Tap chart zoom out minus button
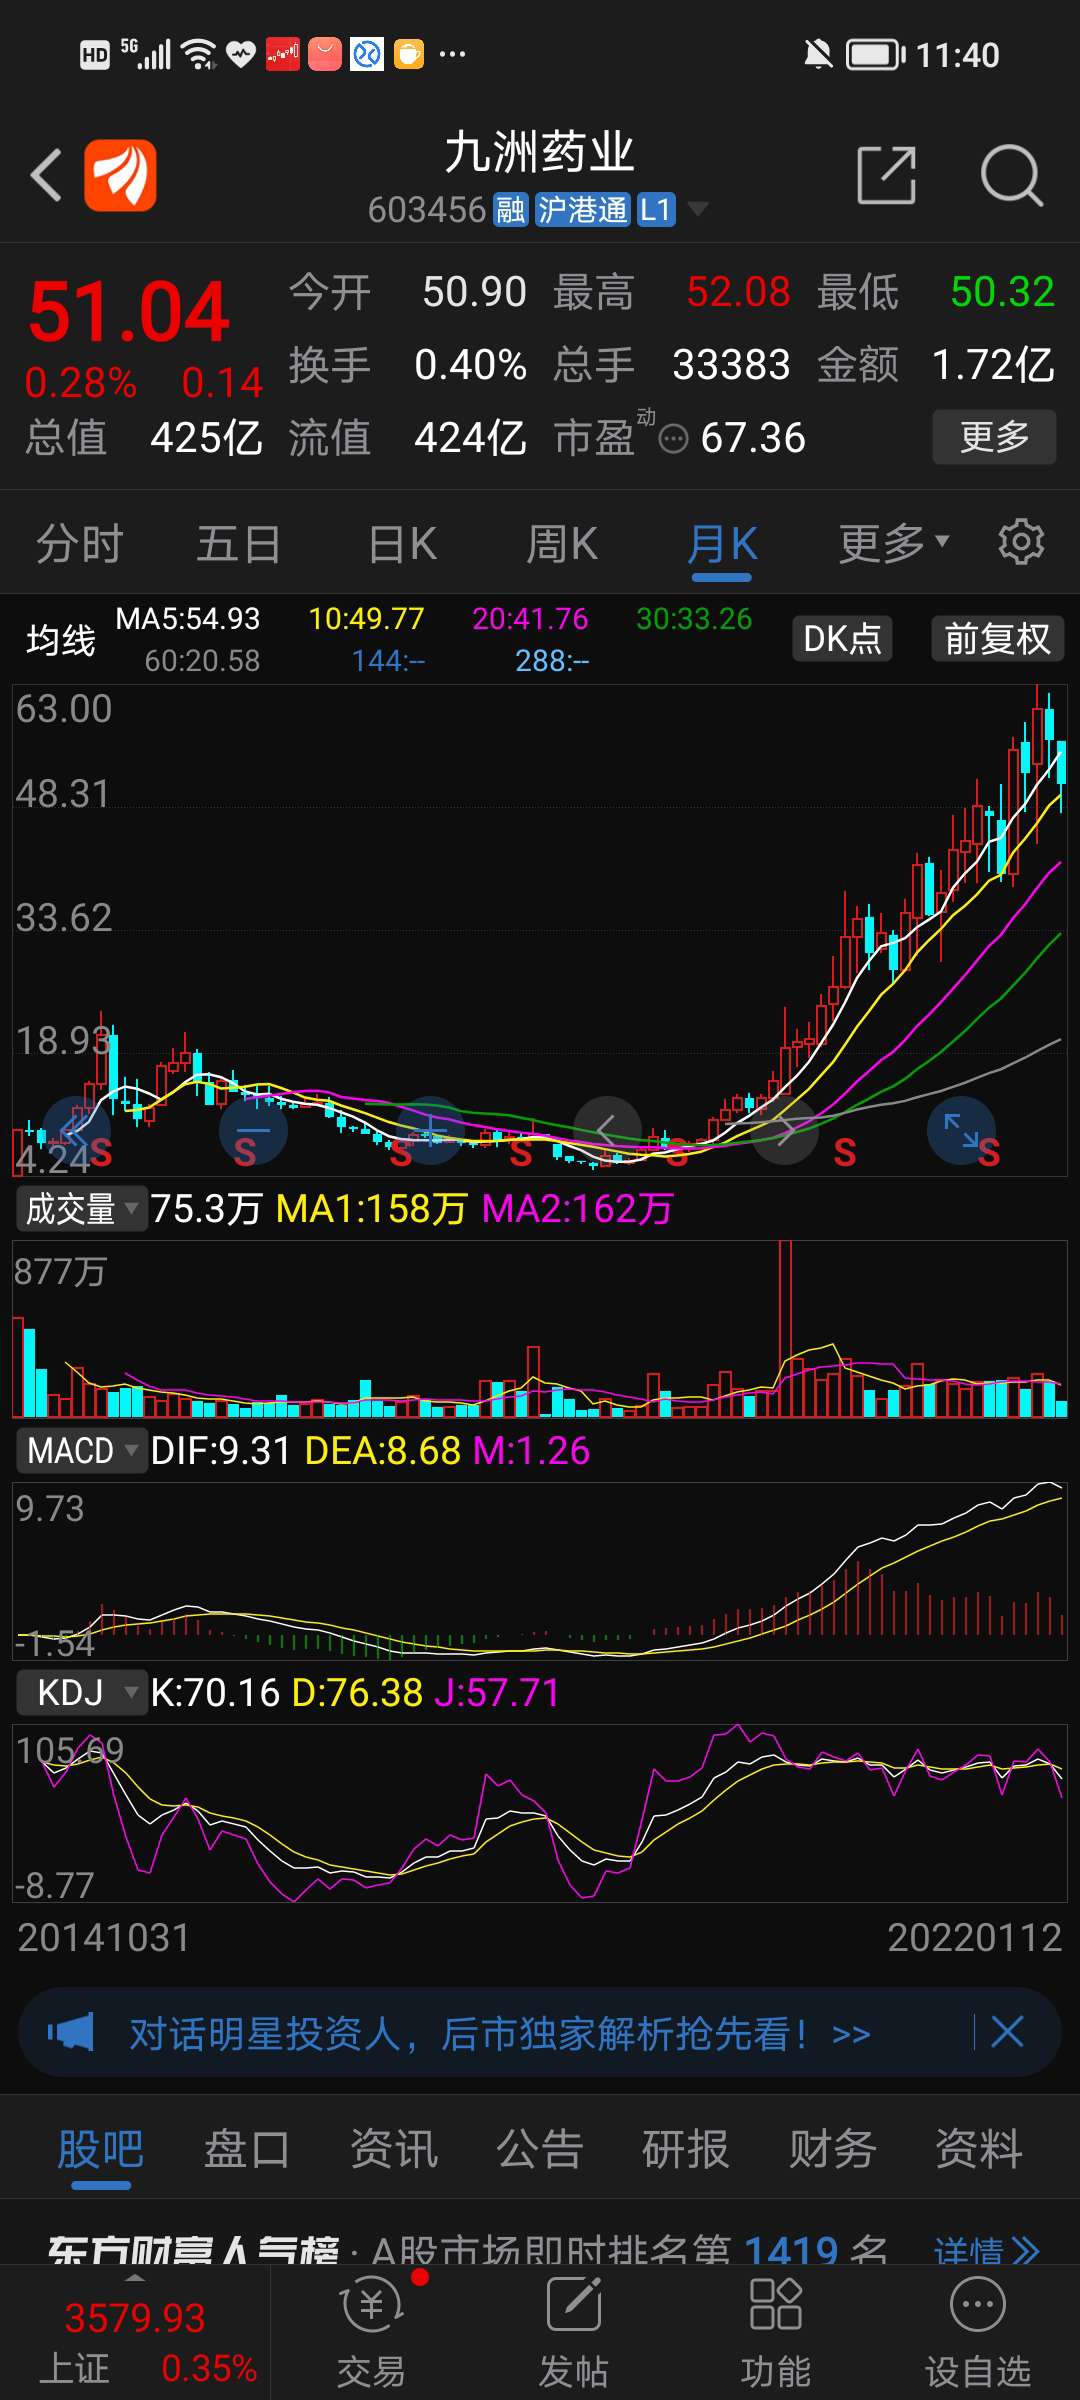 click(x=253, y=1131)
